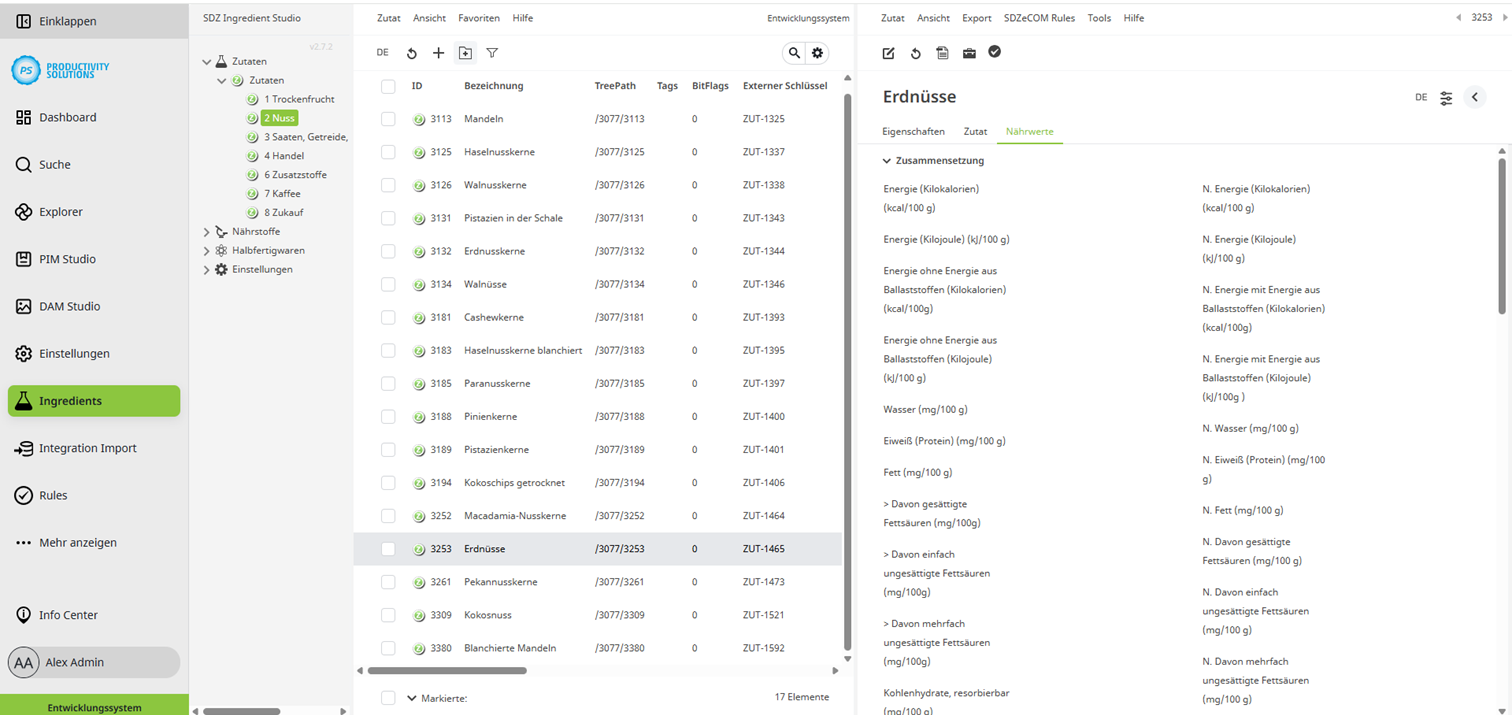Switch to the Eigenschaften tab
The height and width of the screenshot is (715, 1512).
913,131
